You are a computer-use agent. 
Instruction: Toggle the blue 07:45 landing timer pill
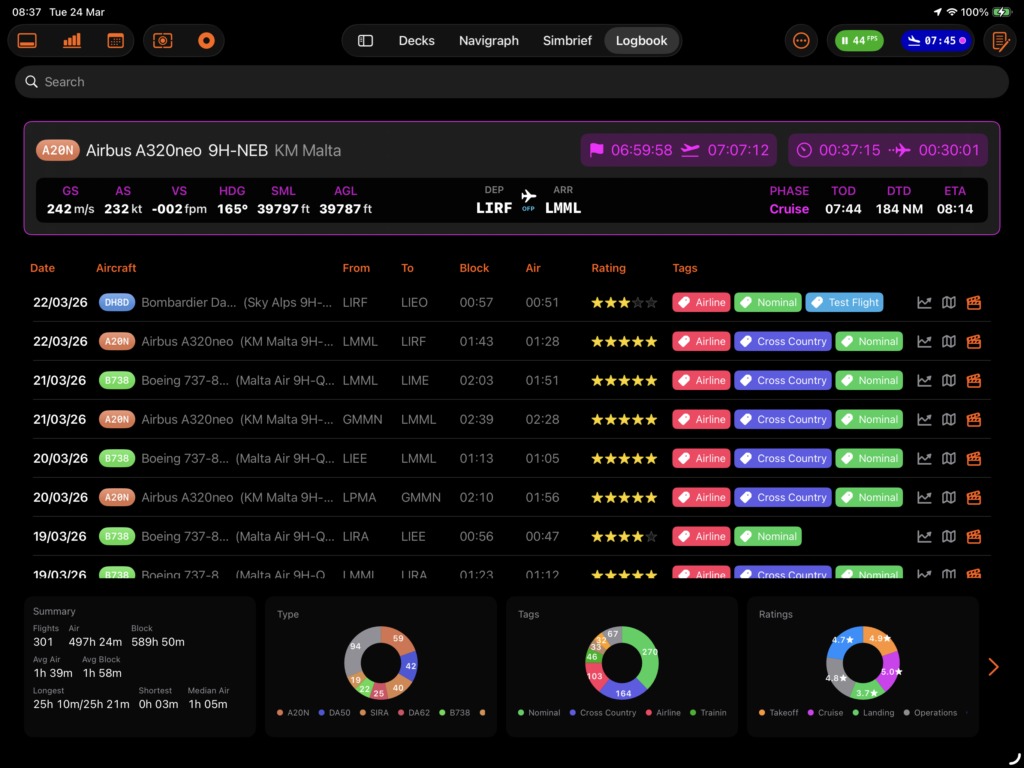click(935, 41)
